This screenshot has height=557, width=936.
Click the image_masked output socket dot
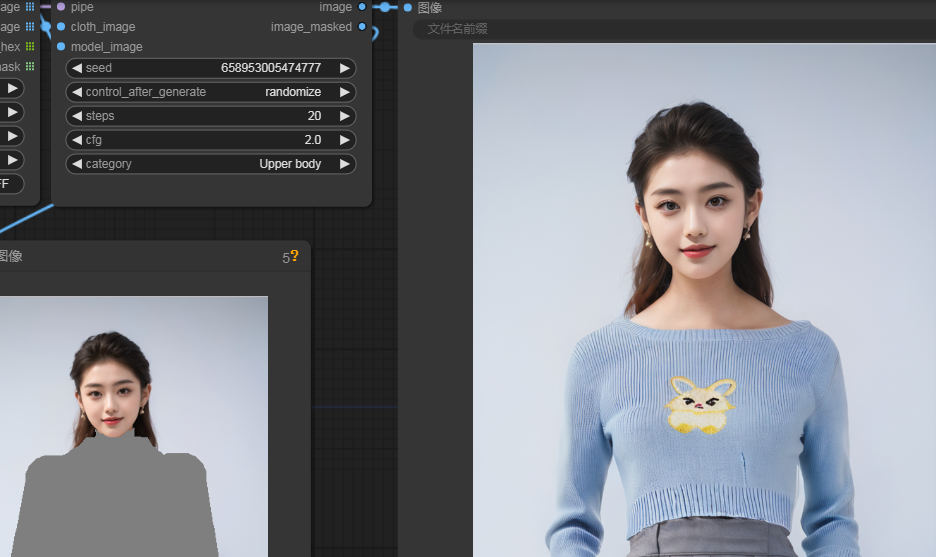coord(362,27)
